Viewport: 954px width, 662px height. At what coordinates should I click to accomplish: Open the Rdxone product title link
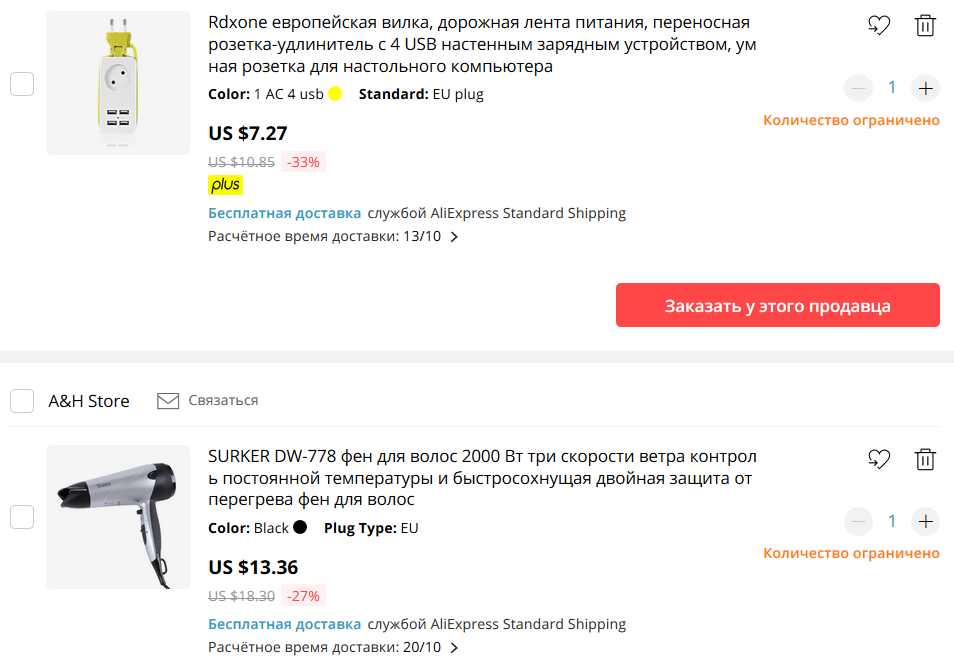482,44
